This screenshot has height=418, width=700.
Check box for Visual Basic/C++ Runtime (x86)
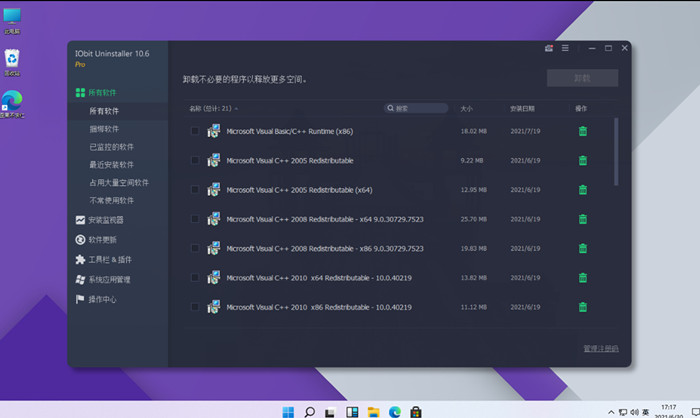pos(195,131)
